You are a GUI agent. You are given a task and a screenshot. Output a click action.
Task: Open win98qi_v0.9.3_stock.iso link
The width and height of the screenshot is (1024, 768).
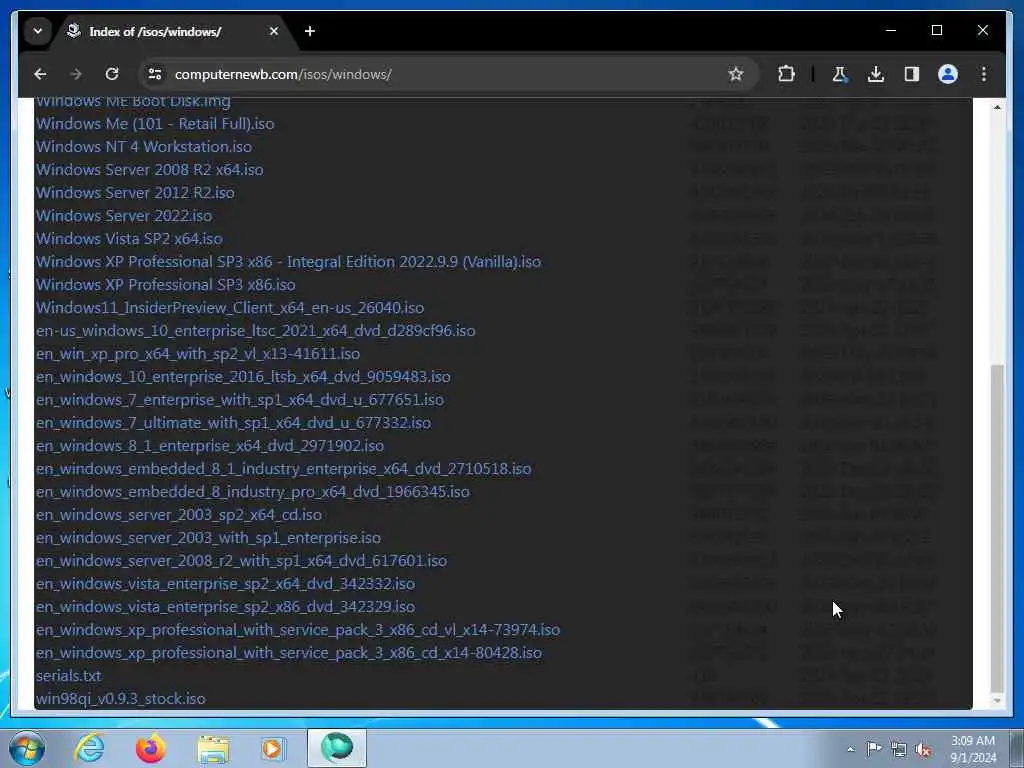point(121,699)
